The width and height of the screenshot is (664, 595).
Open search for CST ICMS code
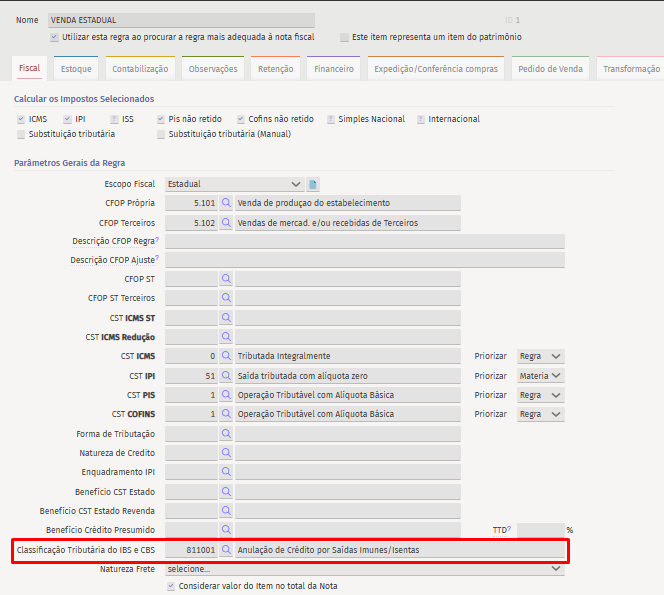pyautogui.click(x=226, y=356)
